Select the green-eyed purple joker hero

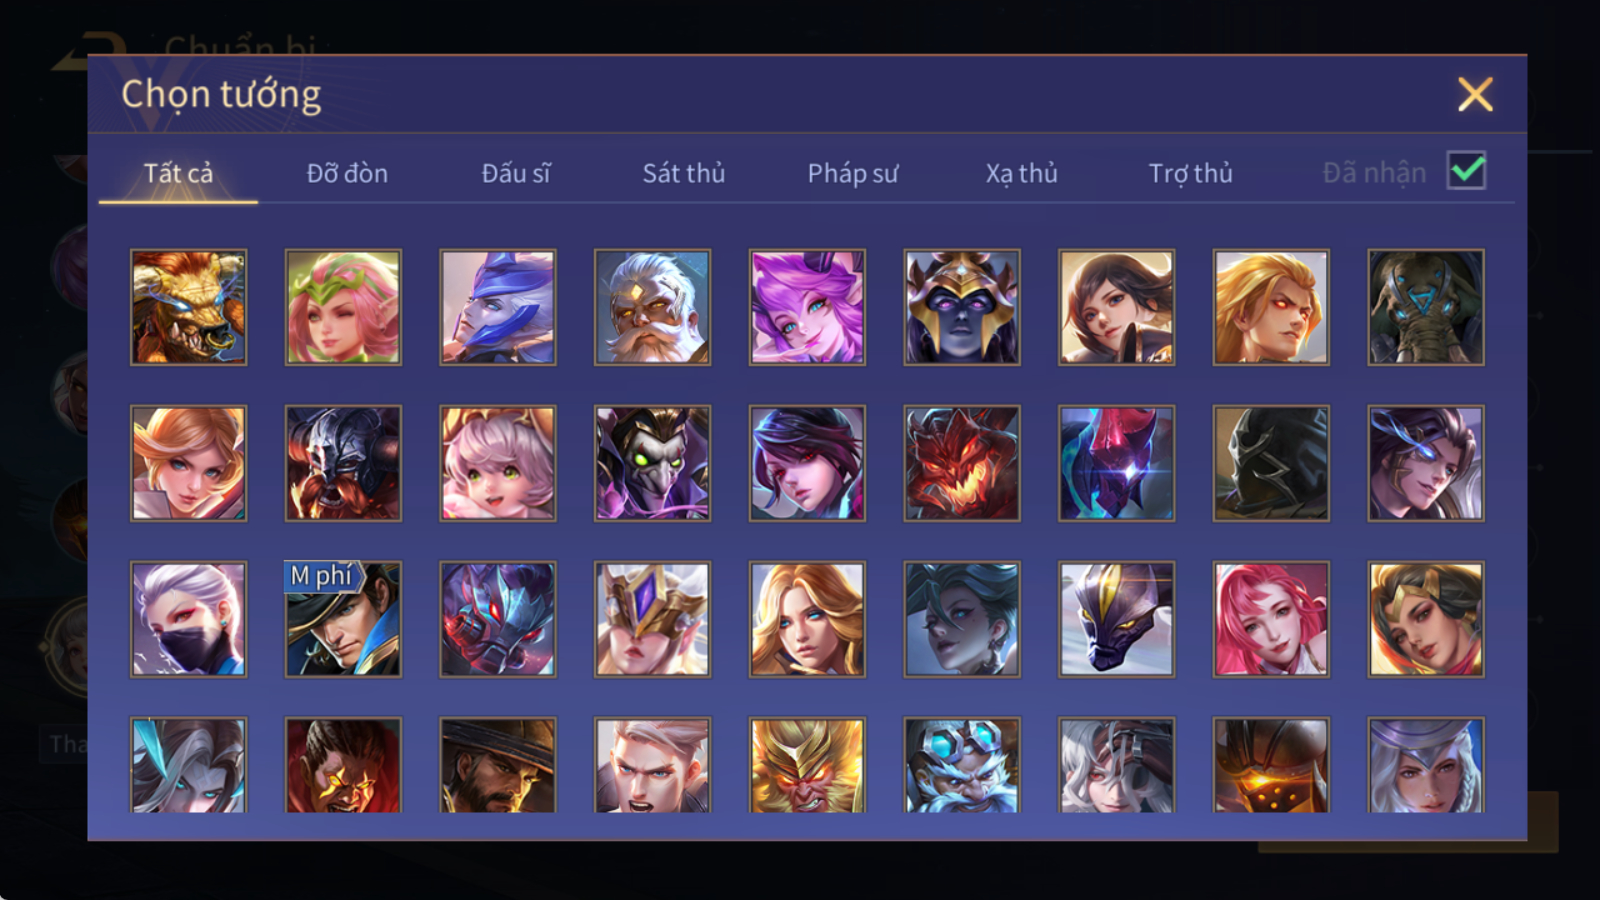coord(652,463)
